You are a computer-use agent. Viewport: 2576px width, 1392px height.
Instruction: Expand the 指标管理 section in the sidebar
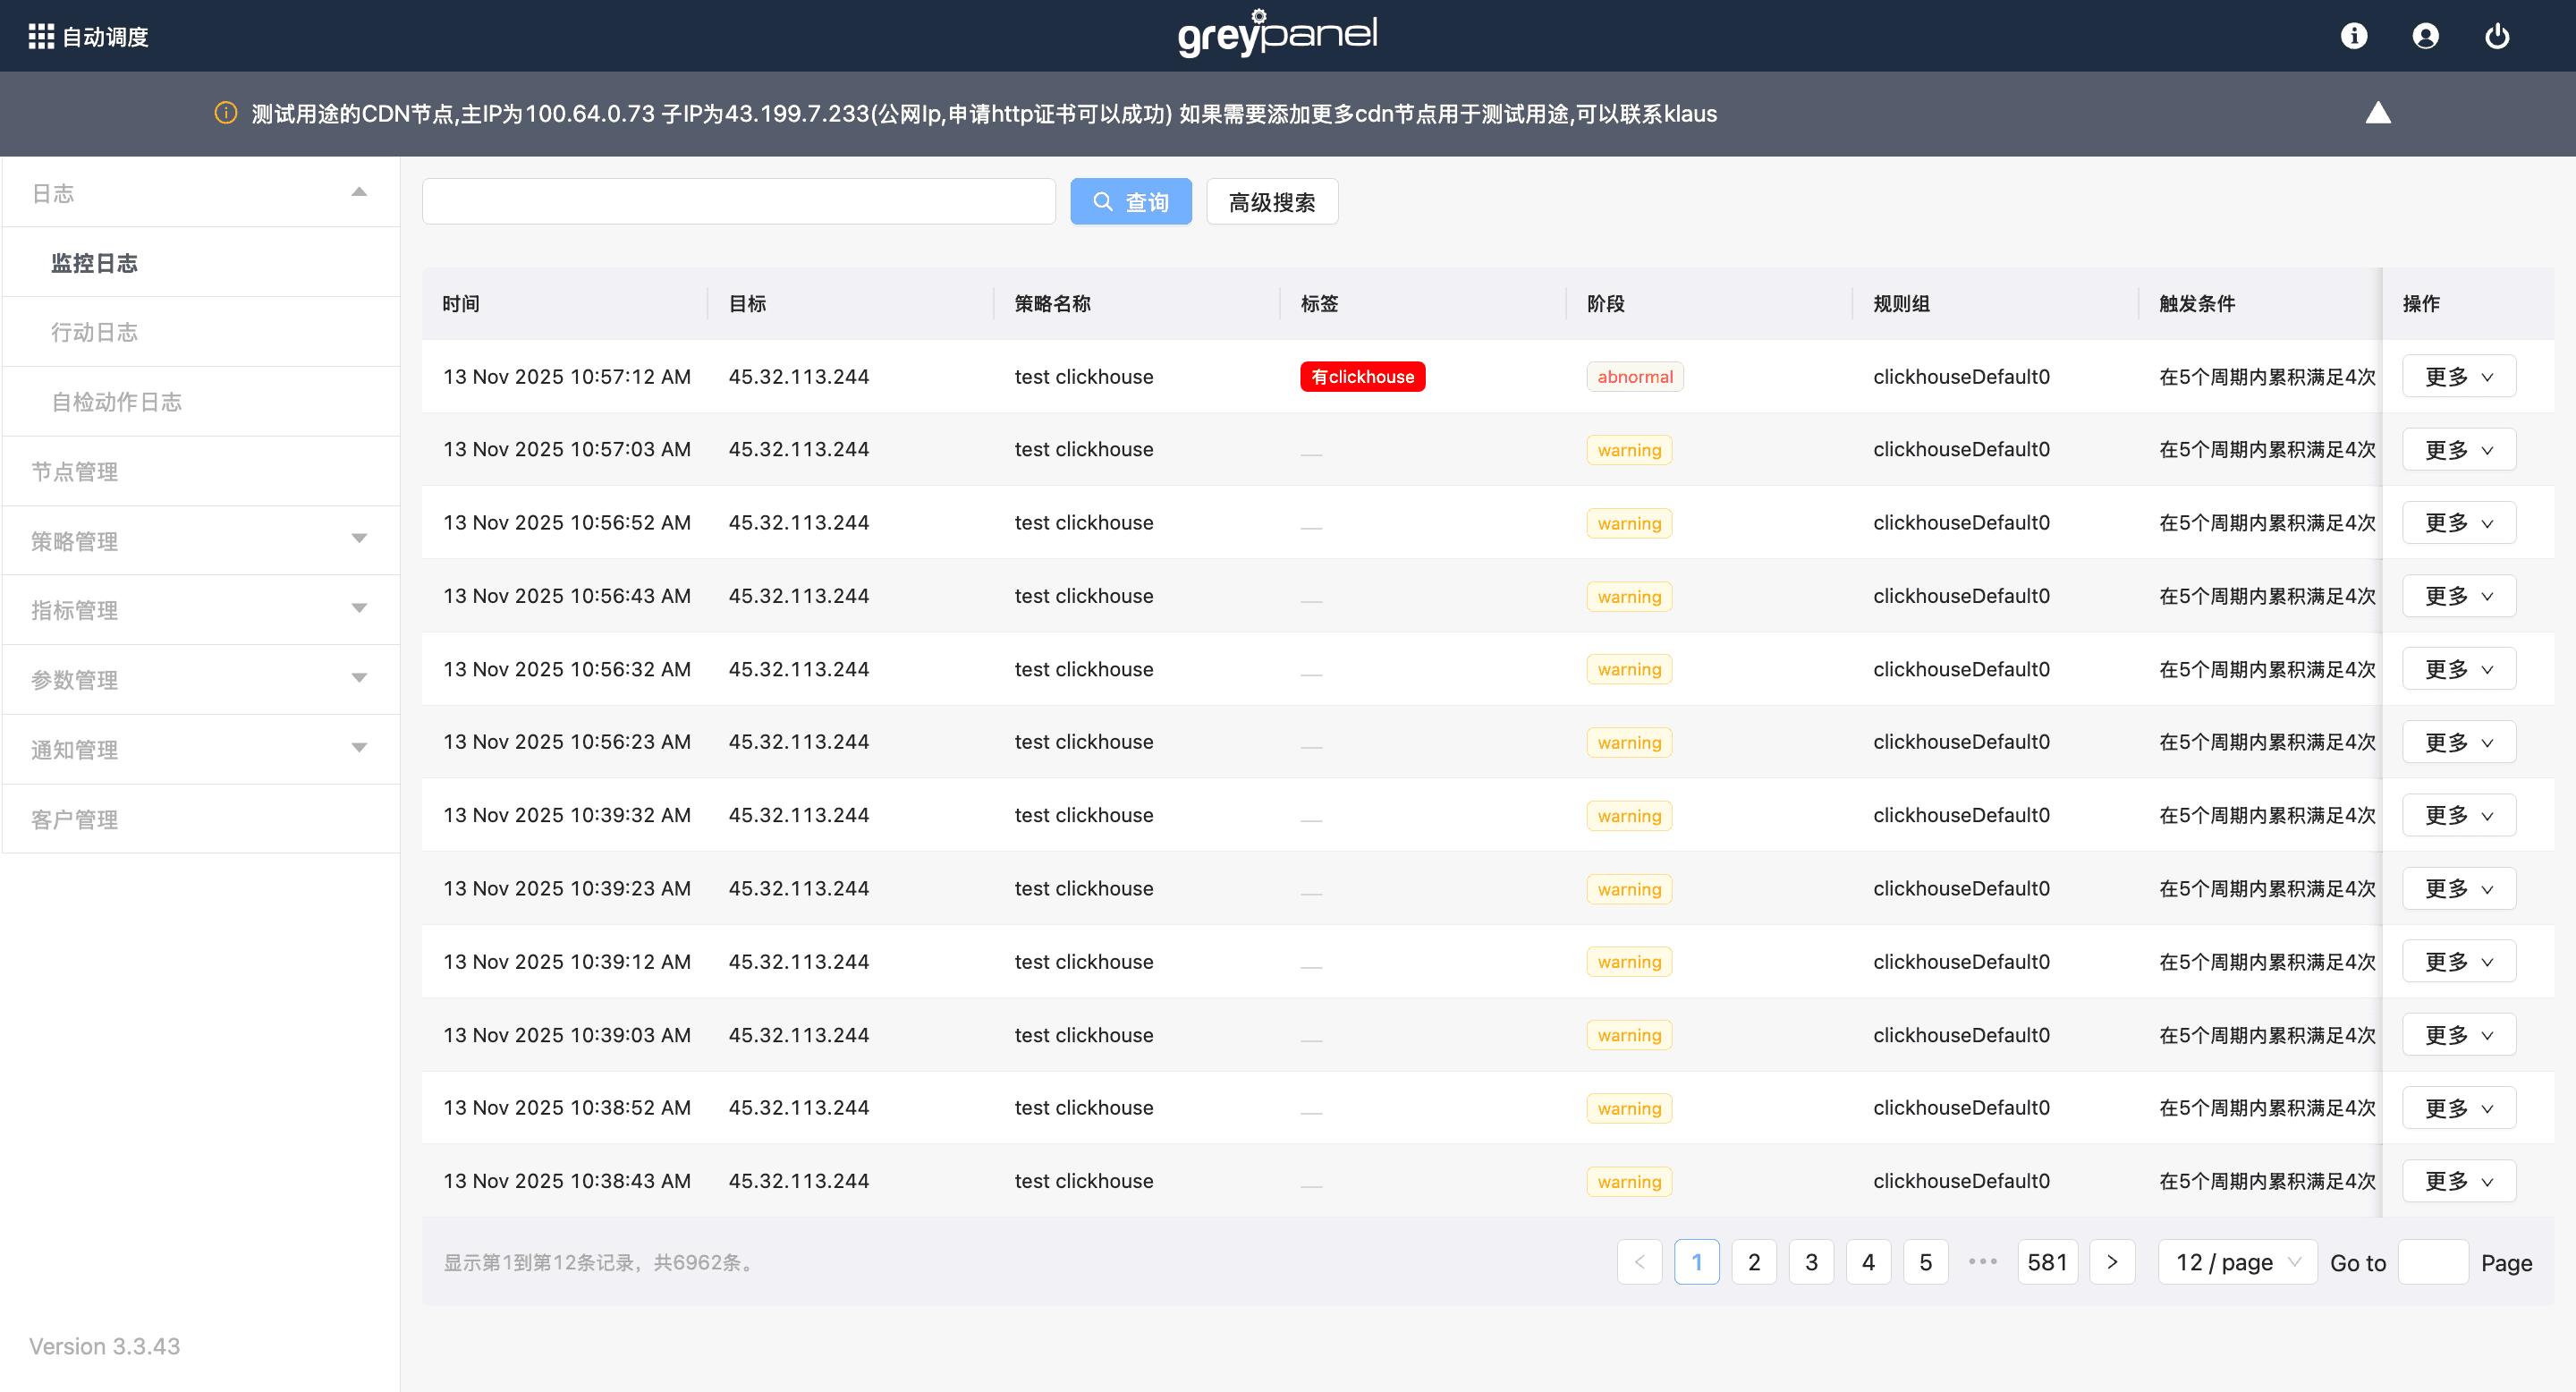click(x=359, y=609)
